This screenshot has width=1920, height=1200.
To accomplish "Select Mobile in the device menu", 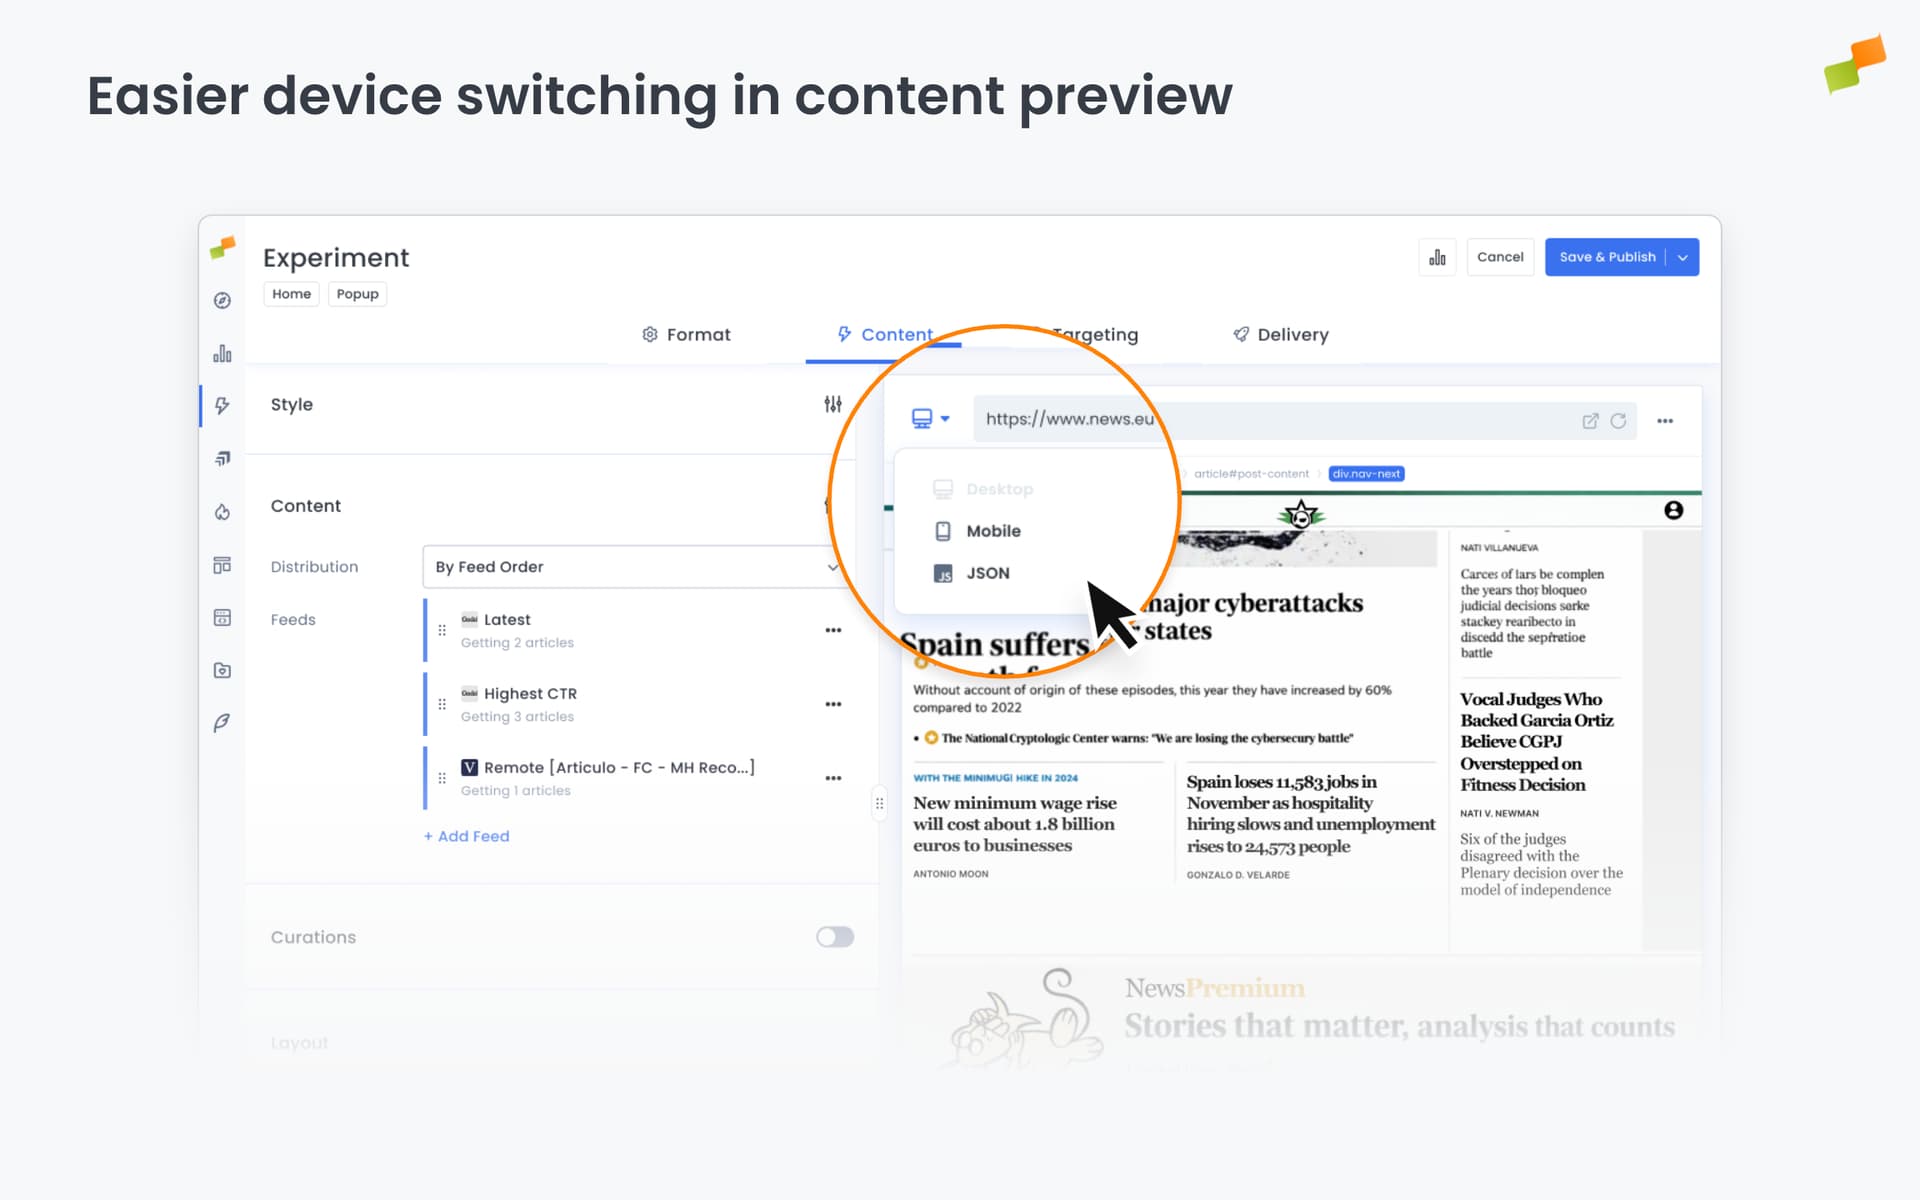I will pyautogui.click(x=992, y=531).
